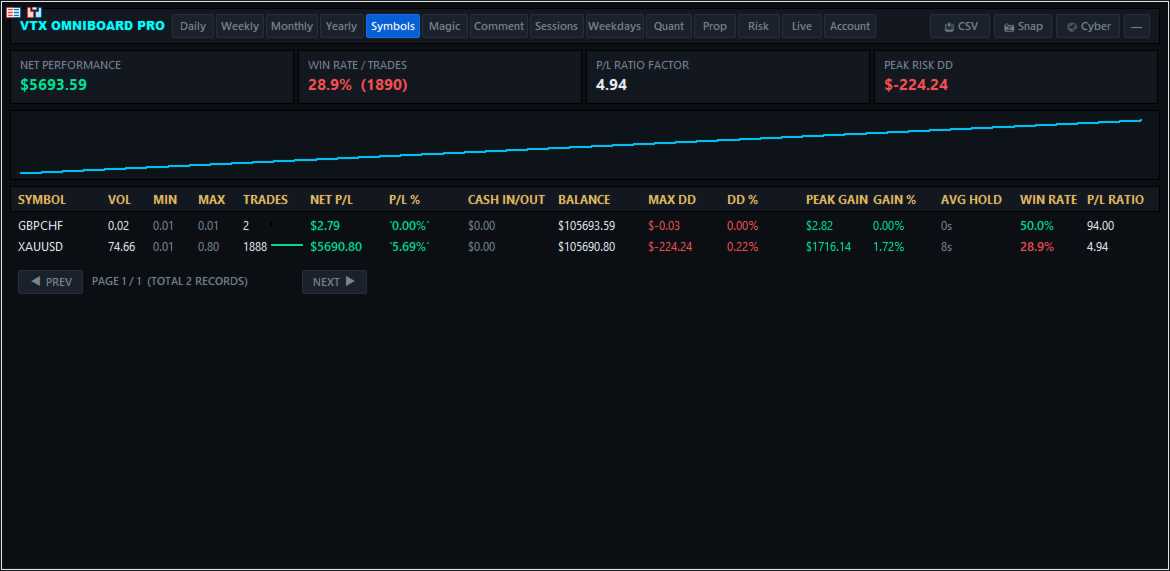This screenshot has width=1170, height=571.
Task: Select the GBPCHF symbol row
Action: pos(584,226)
